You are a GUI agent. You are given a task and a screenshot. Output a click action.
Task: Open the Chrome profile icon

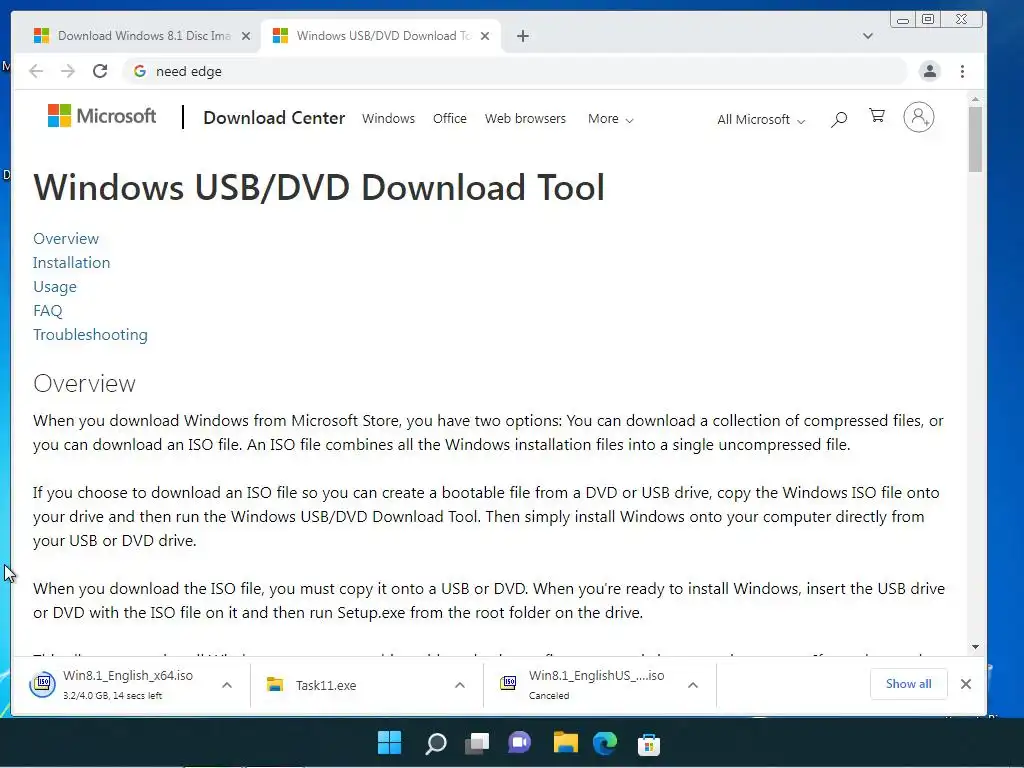929,71
